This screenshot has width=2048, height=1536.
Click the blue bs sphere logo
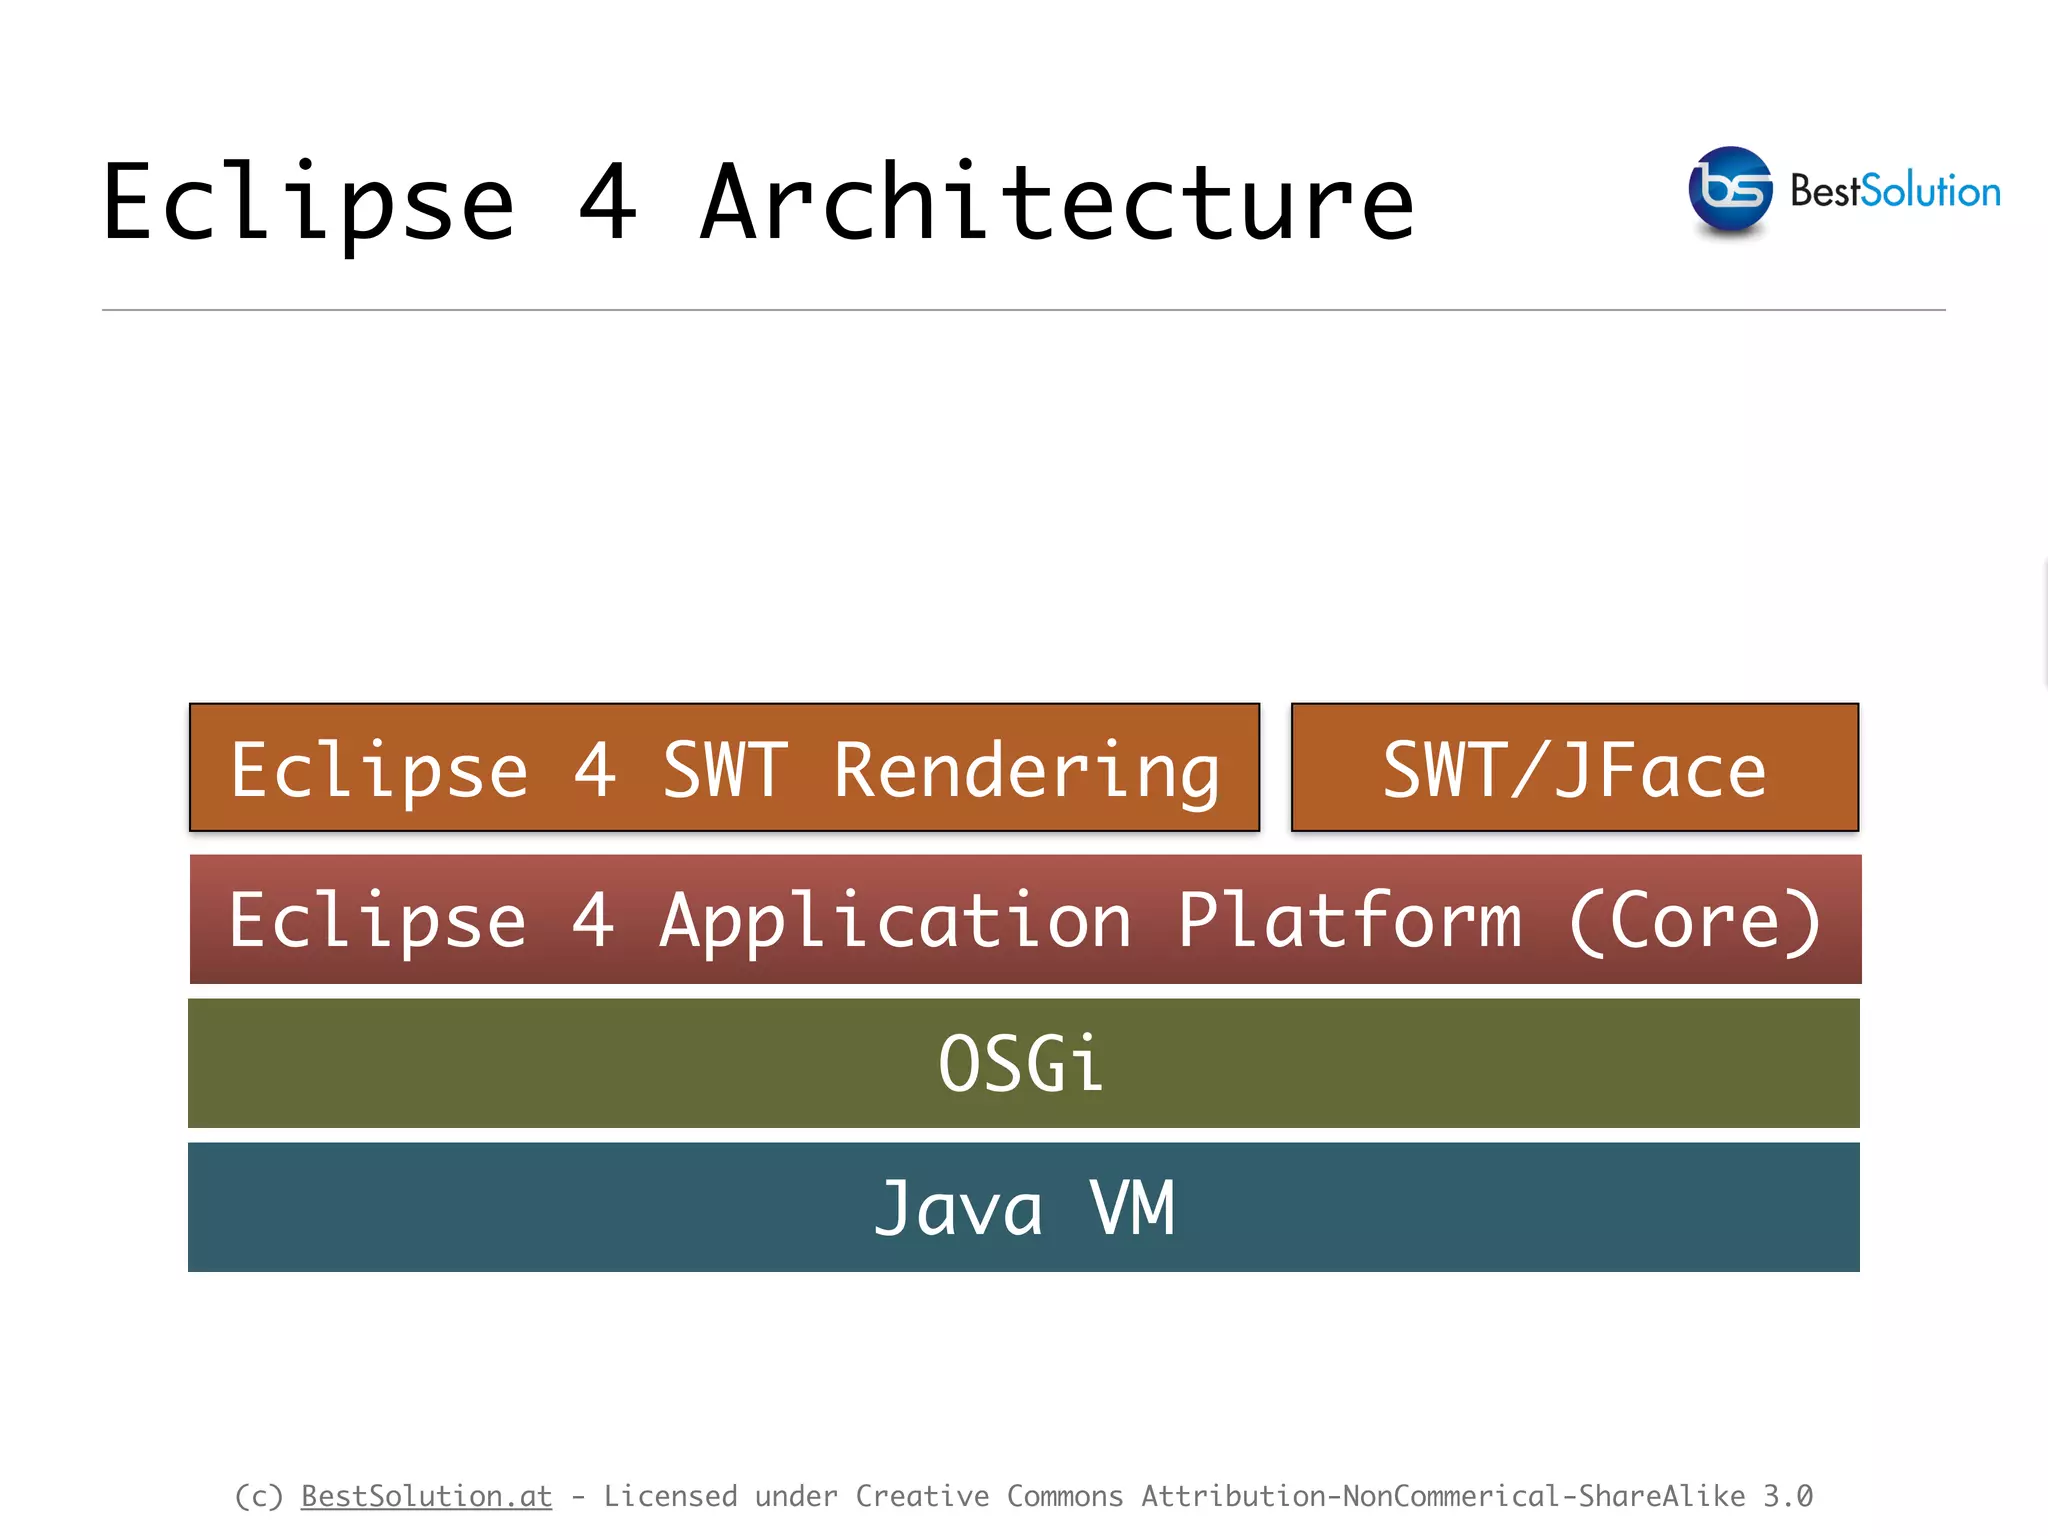coord(1729,190)
